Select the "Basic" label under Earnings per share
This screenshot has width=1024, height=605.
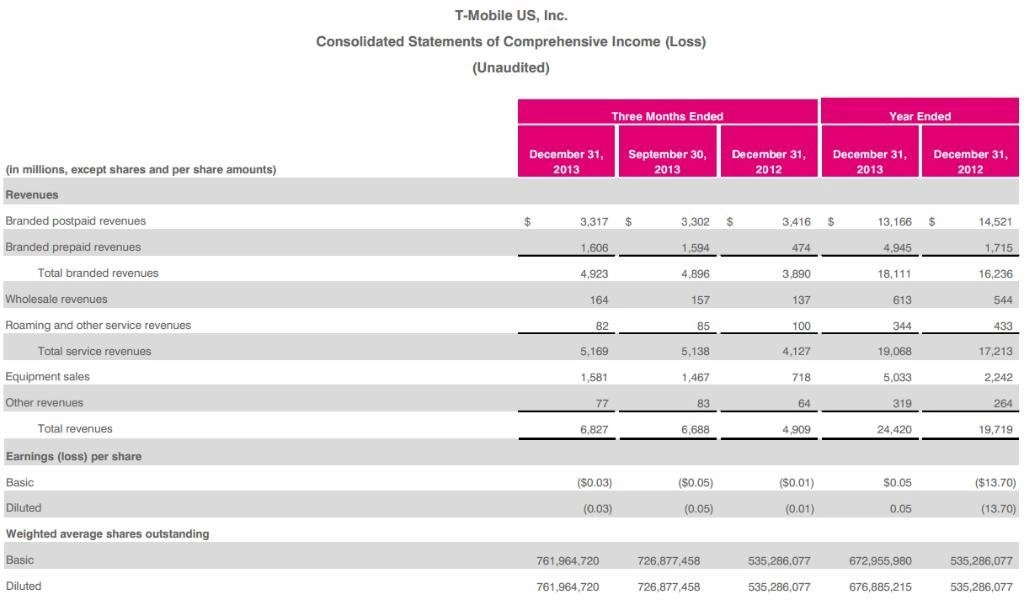[x=20, y=482]
